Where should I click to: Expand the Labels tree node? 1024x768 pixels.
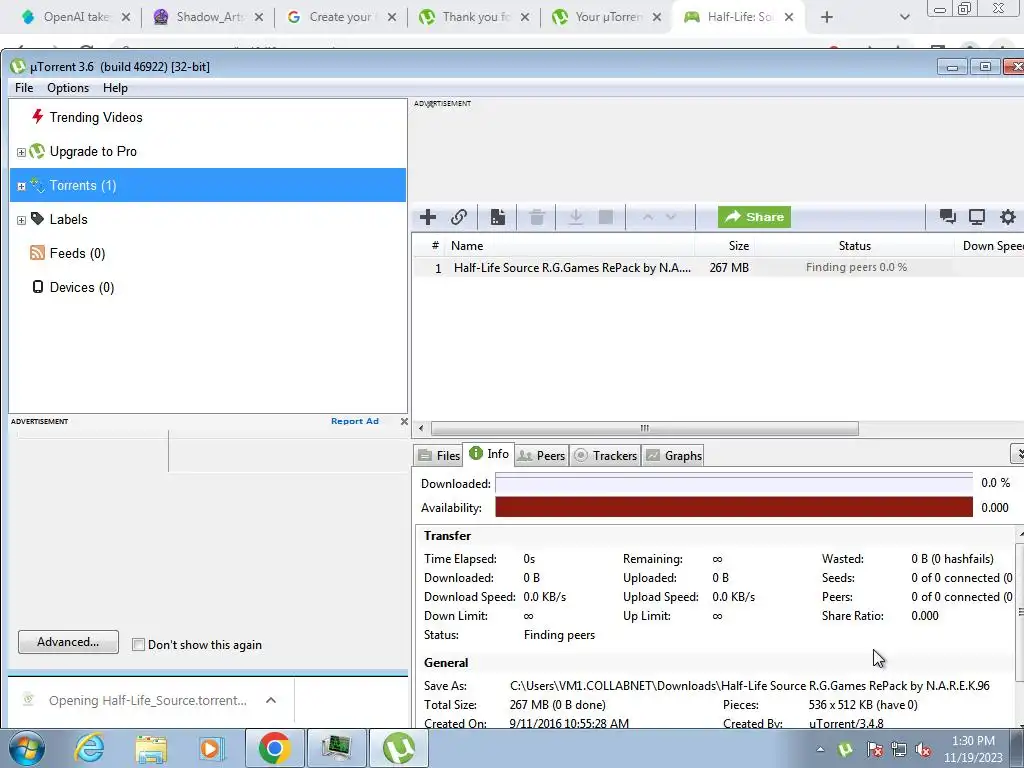click(x=21, y=220)
